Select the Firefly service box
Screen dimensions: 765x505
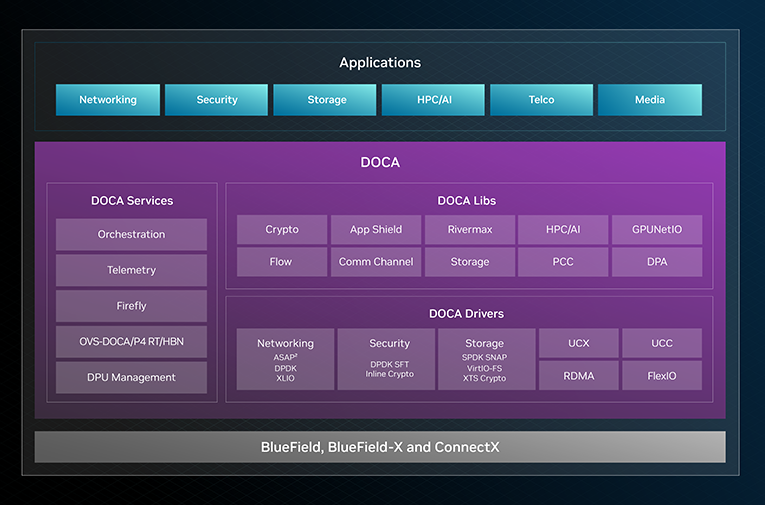pos(131,306)
